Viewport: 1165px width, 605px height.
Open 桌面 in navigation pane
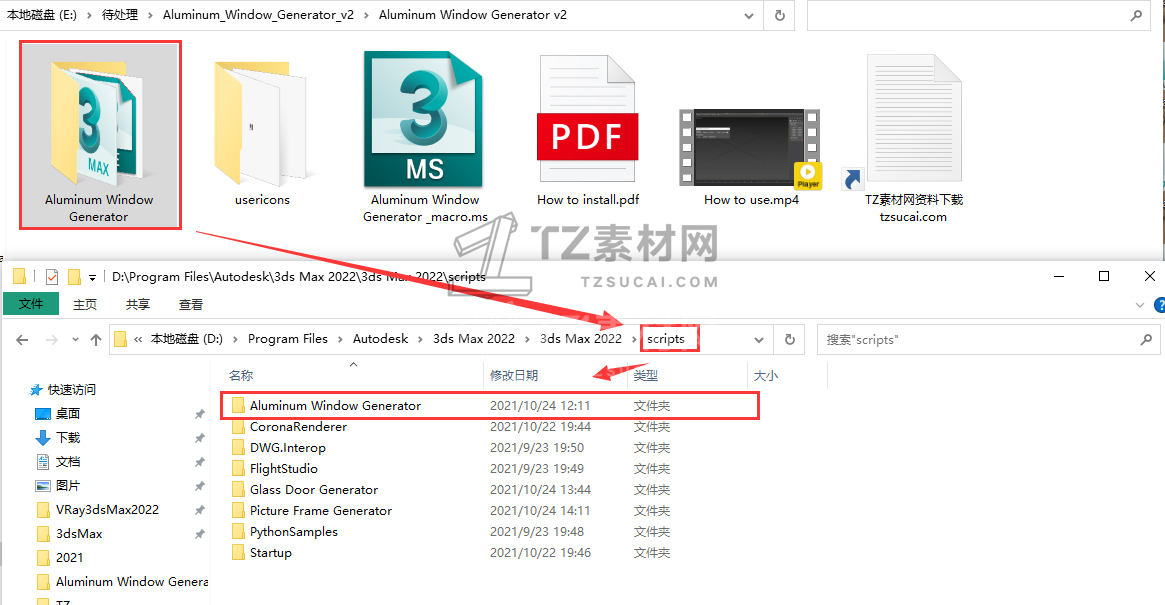(x=68, y=413)
